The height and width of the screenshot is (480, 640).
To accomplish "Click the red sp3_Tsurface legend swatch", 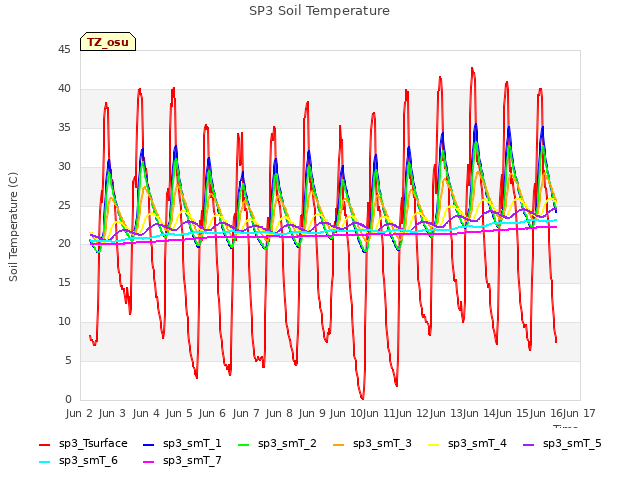I will pos(44,444).
